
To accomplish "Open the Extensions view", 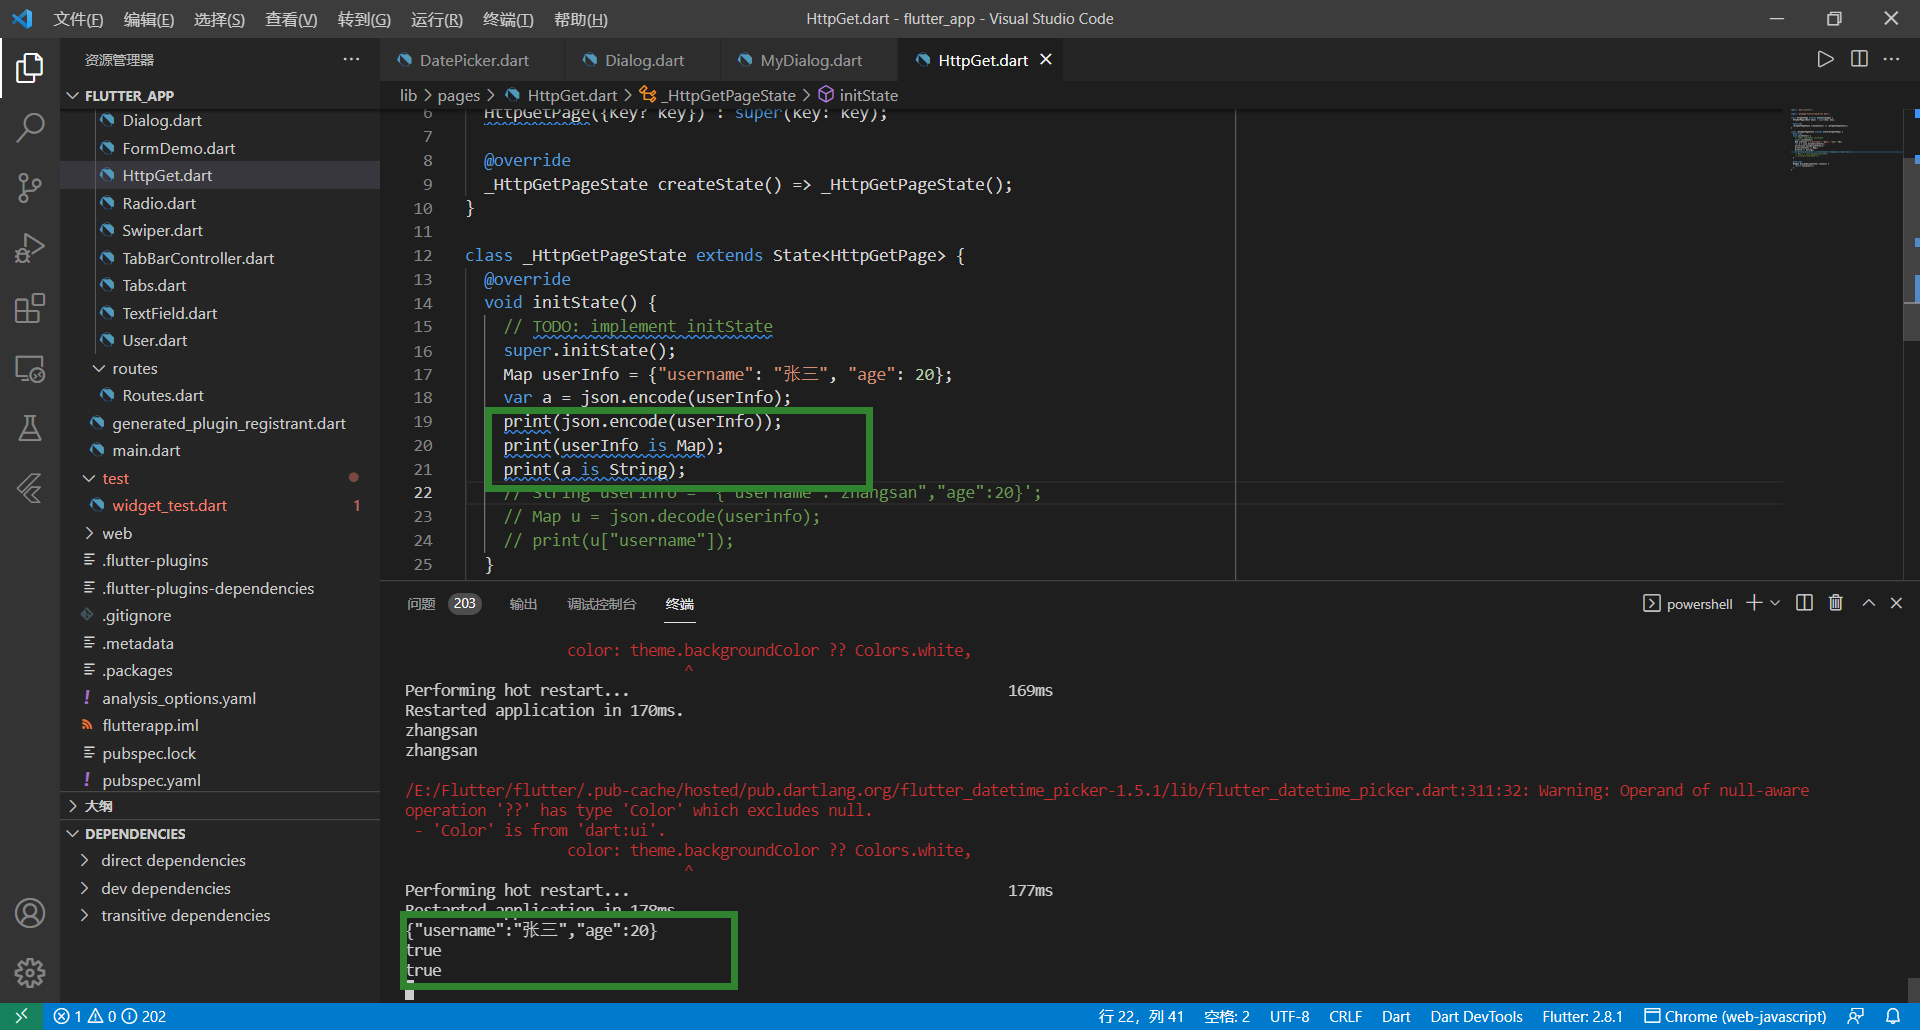I will click(30, 308).
